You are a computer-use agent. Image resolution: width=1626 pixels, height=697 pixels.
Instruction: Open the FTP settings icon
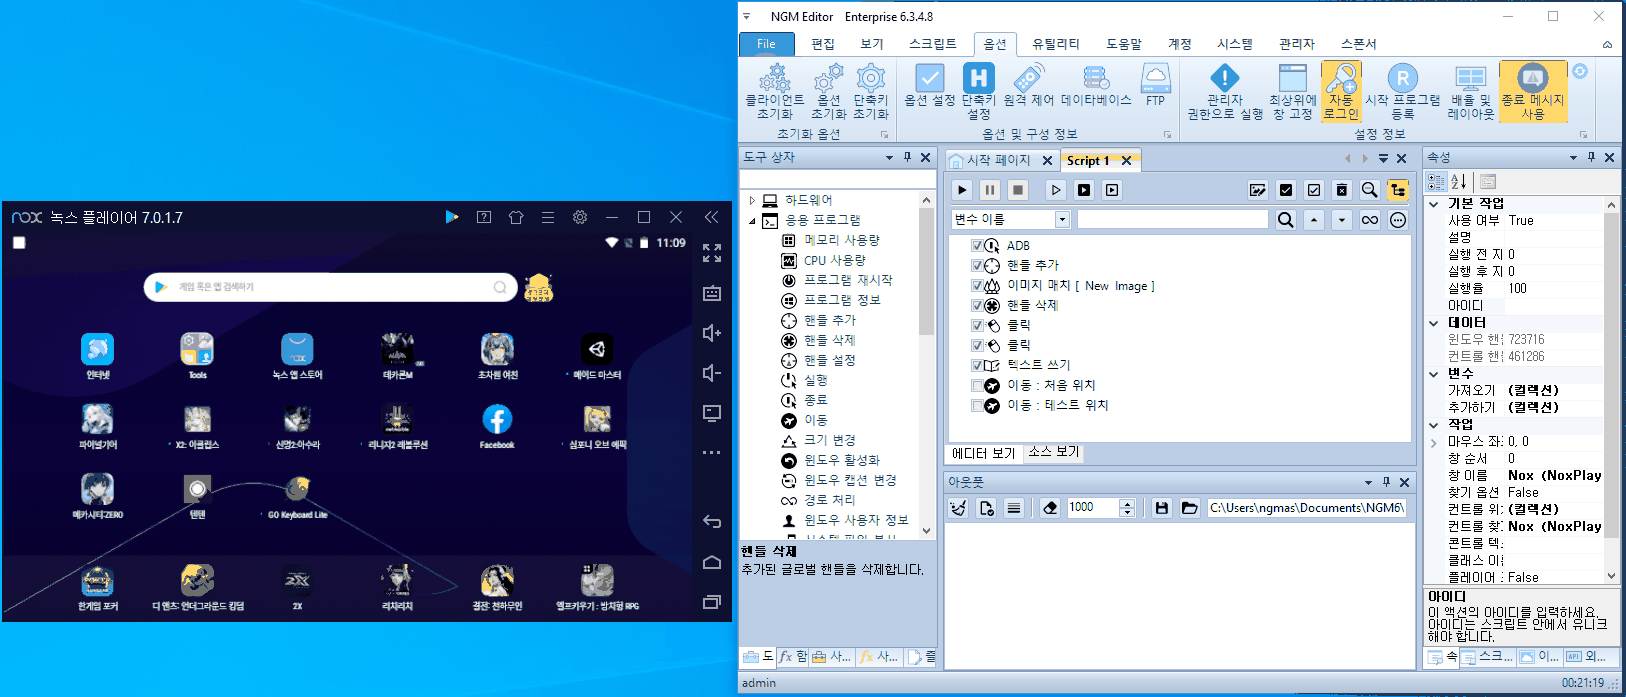pos(1155,85)
